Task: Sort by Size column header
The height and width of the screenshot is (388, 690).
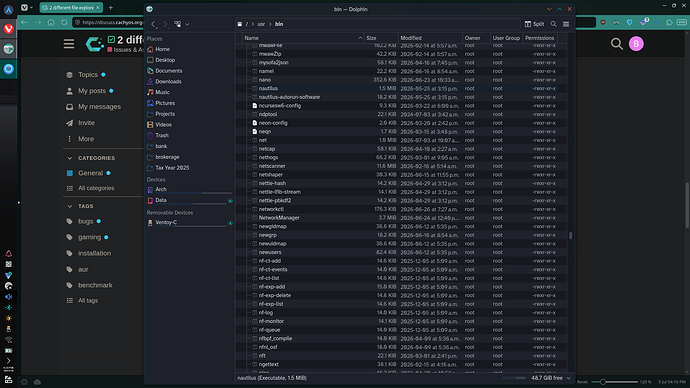Action: 381,38
